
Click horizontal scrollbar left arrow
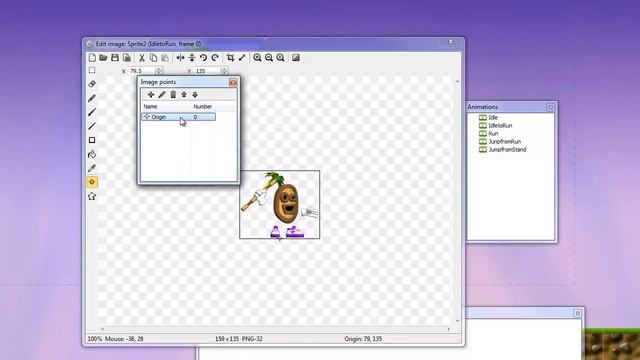[102, 329]
